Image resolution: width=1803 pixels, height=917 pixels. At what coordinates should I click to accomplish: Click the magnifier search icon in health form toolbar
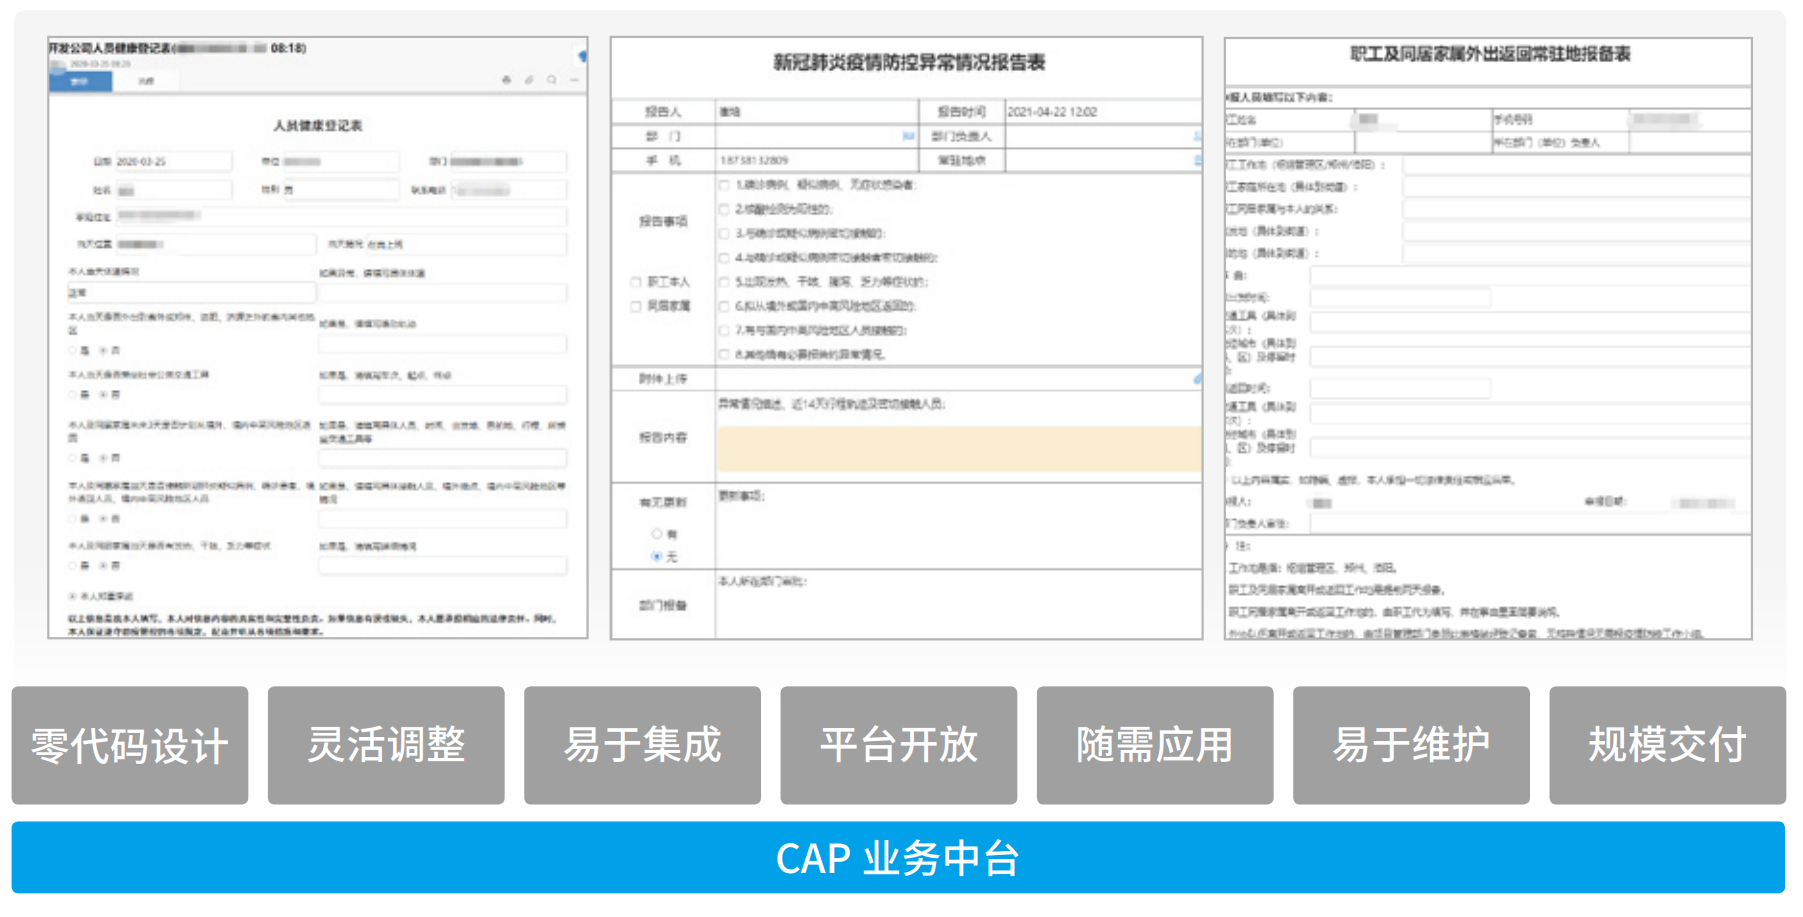[x=552, y=80]
